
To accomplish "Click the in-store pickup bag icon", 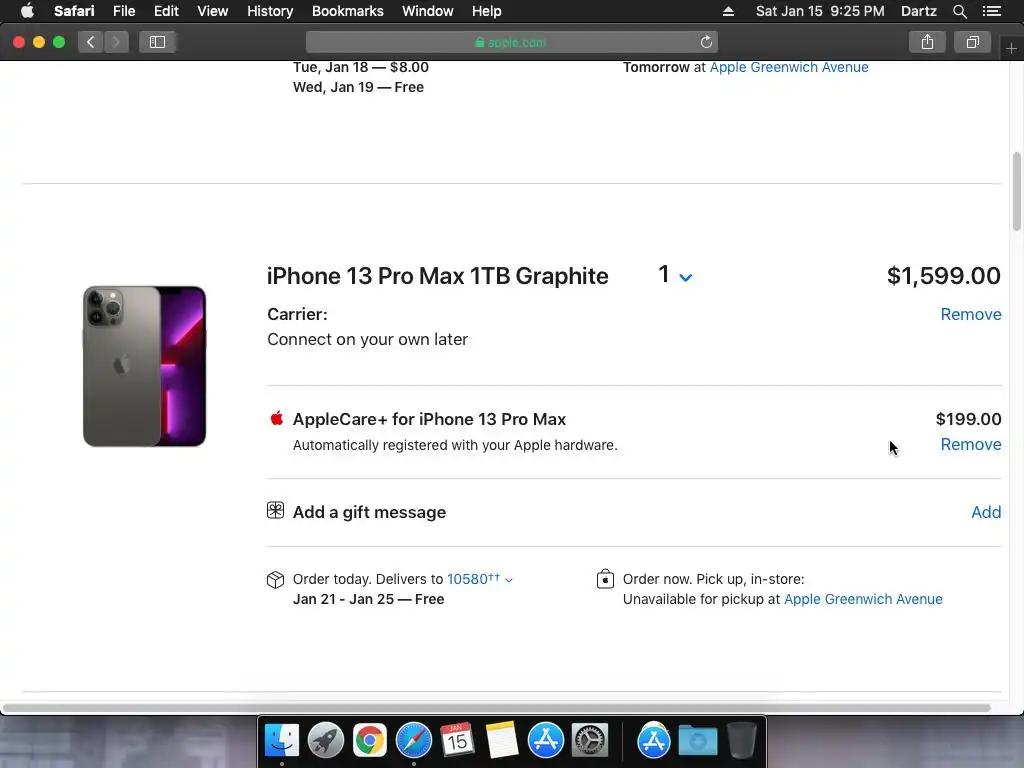I will [605, 579].
